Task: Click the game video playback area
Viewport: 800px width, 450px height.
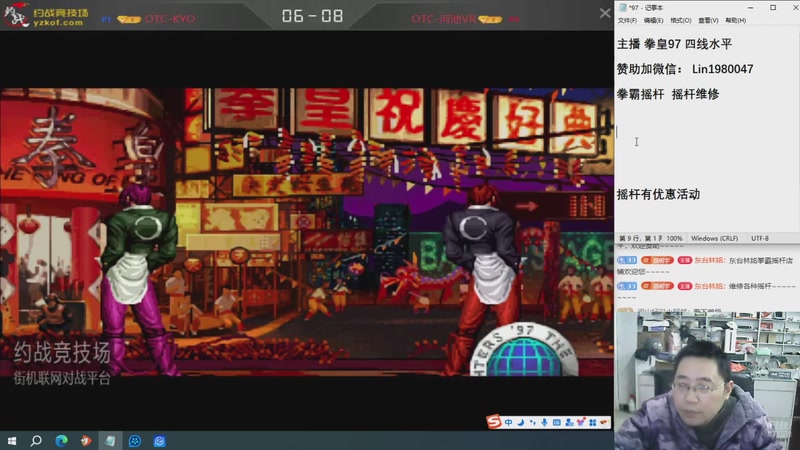Action: point(307,232)
